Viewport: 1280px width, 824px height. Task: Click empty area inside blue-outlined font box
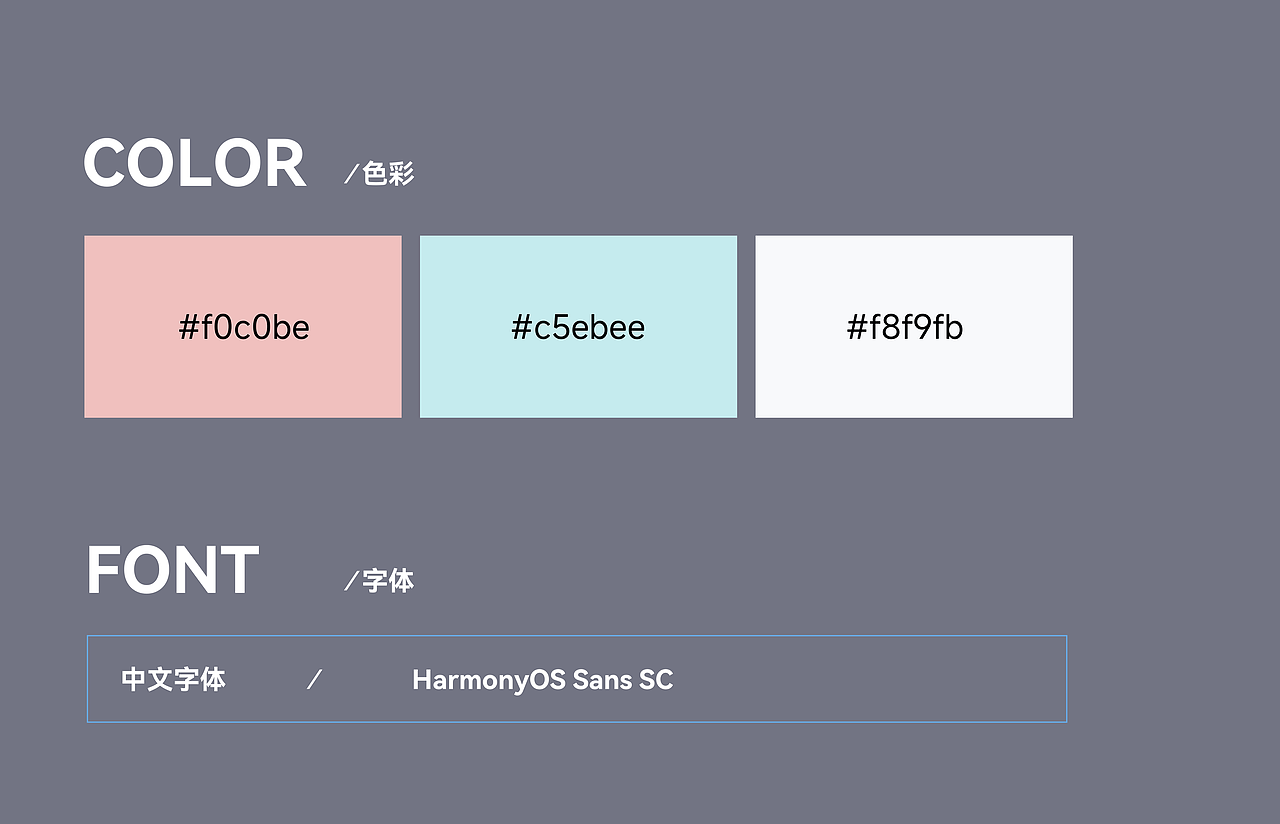(x=870, y=680)
